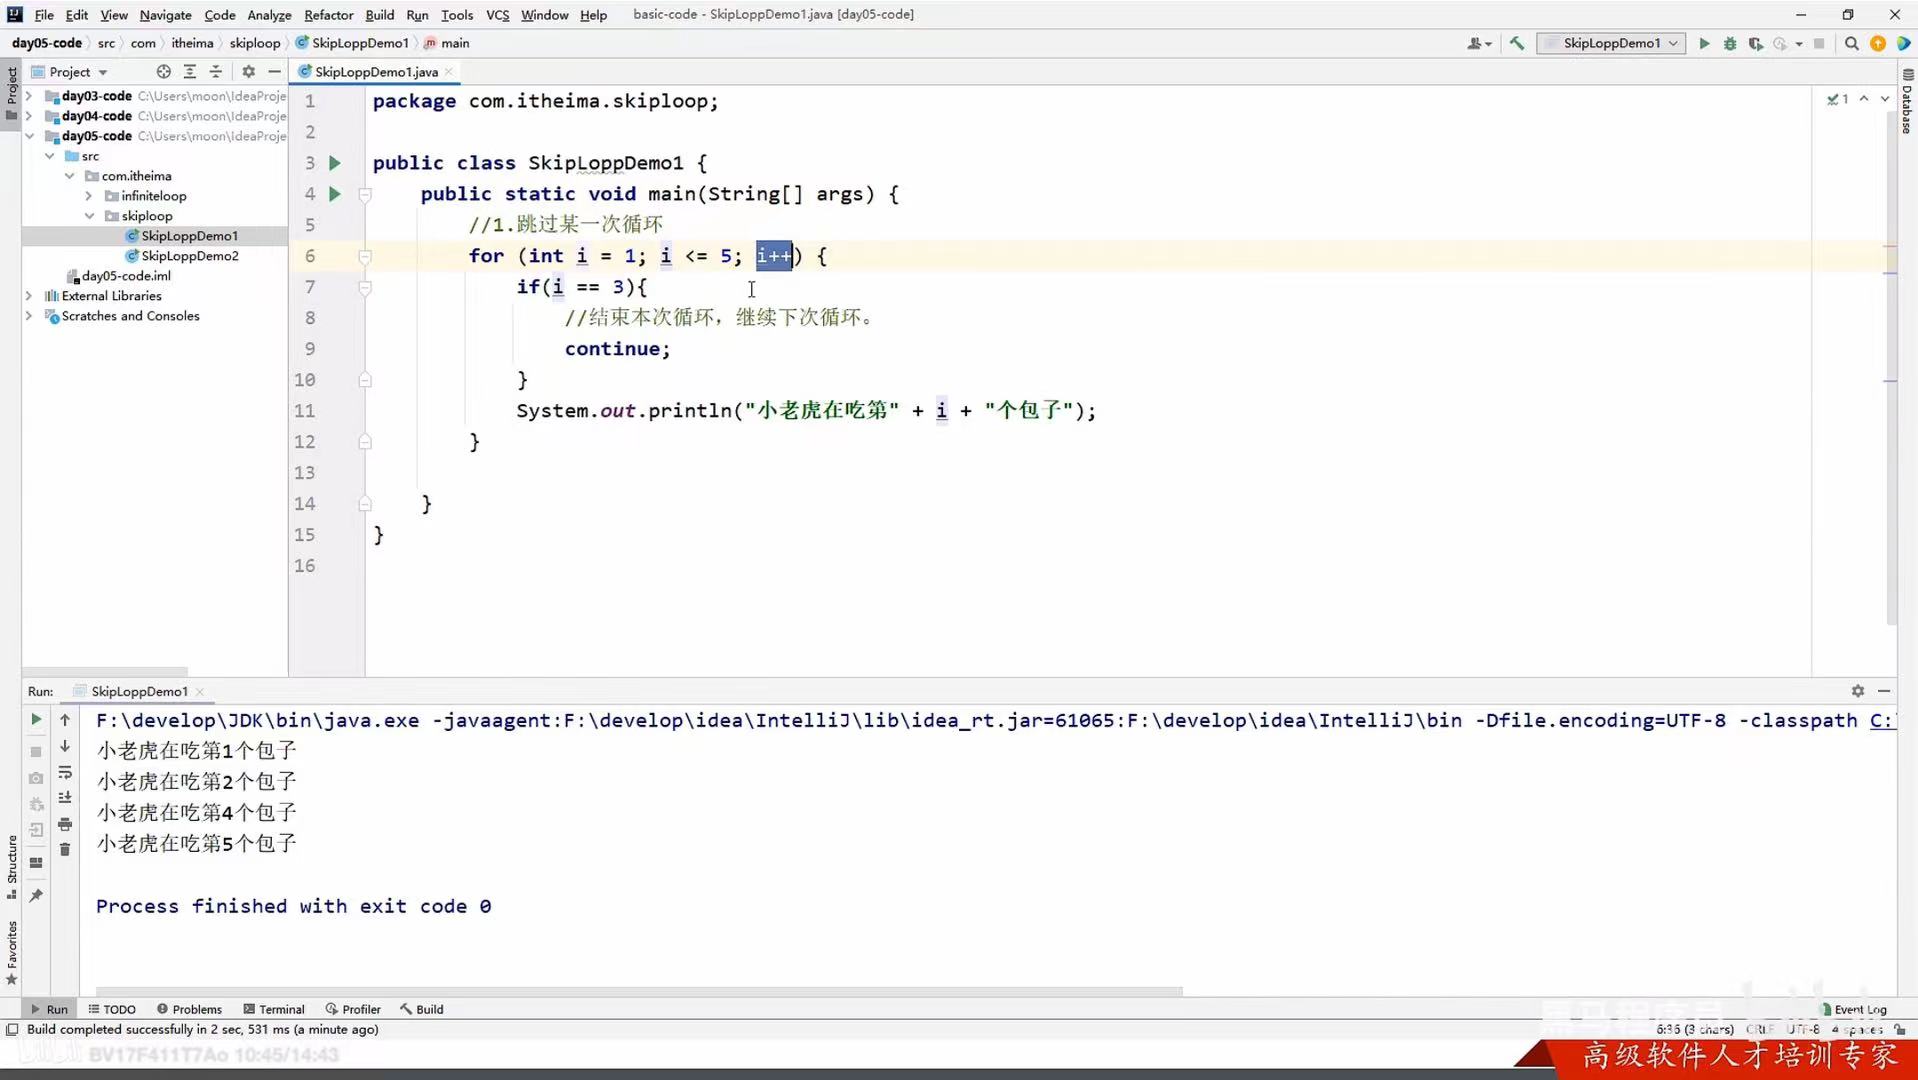
Task: Expand the day03-code project node
Action: tap(29, 96)
